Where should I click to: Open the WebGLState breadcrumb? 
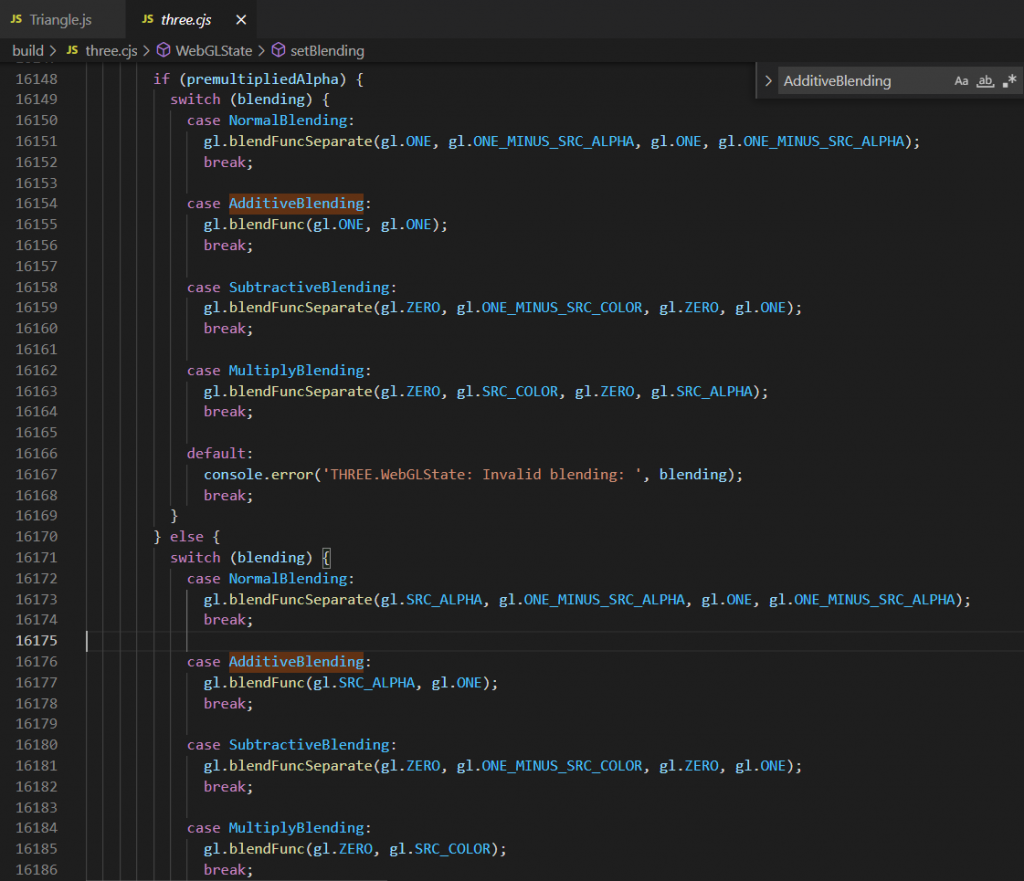[214, 51]
